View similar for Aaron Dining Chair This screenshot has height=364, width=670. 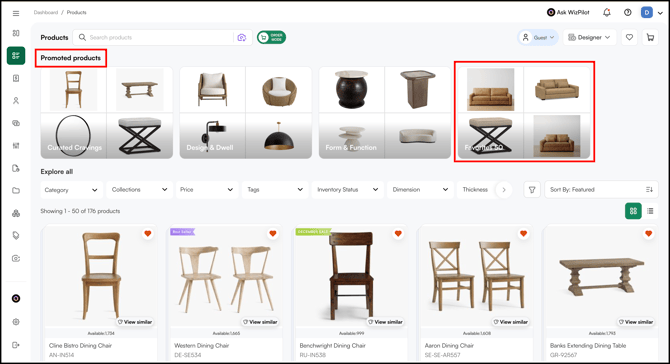pos(510,322)
